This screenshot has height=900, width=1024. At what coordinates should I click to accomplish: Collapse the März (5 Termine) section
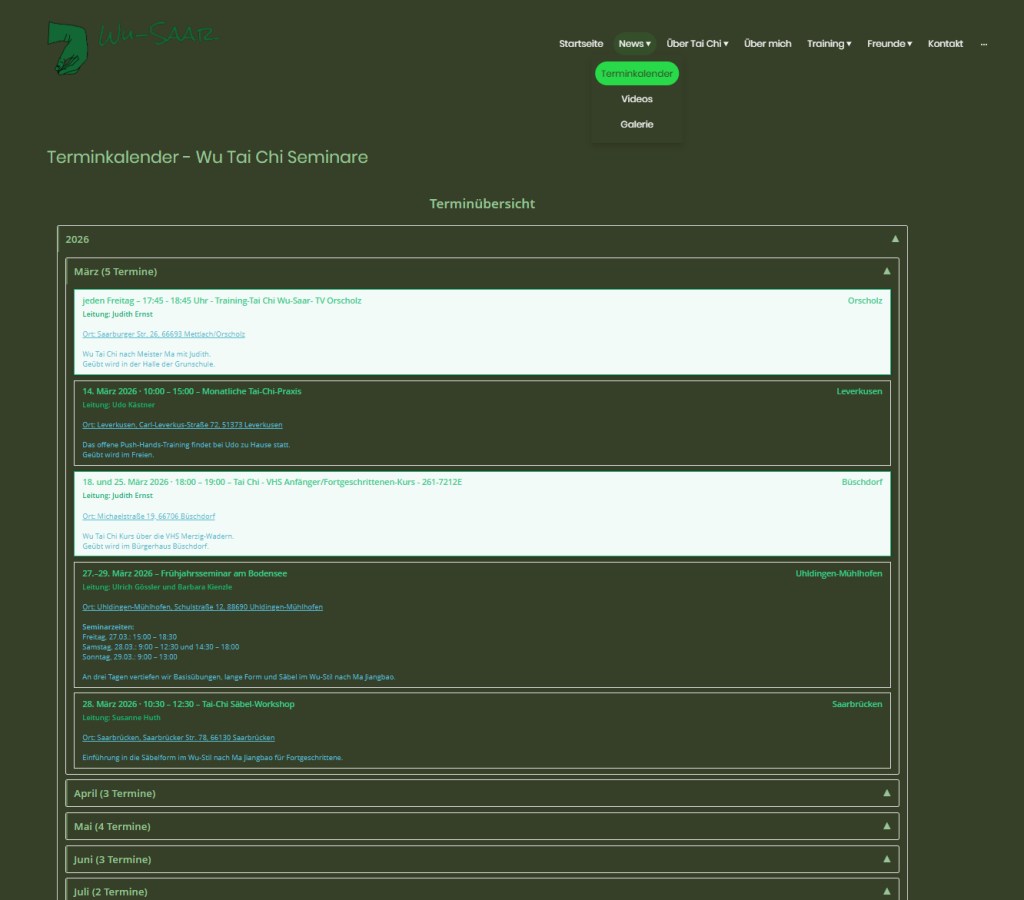(x=886, y=271)
